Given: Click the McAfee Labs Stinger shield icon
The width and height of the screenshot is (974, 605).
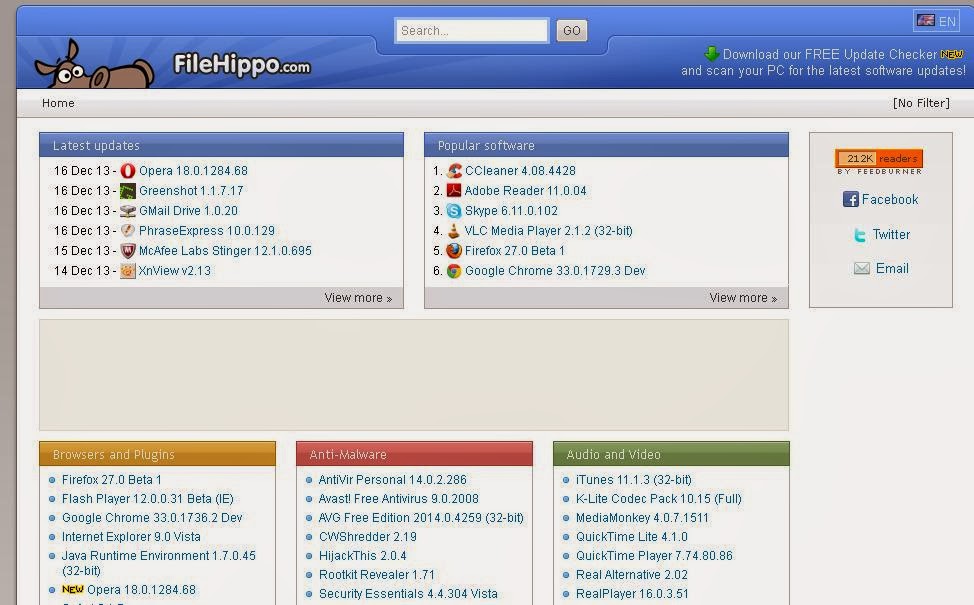Looking at the screenshot, I should coord(128,251).
